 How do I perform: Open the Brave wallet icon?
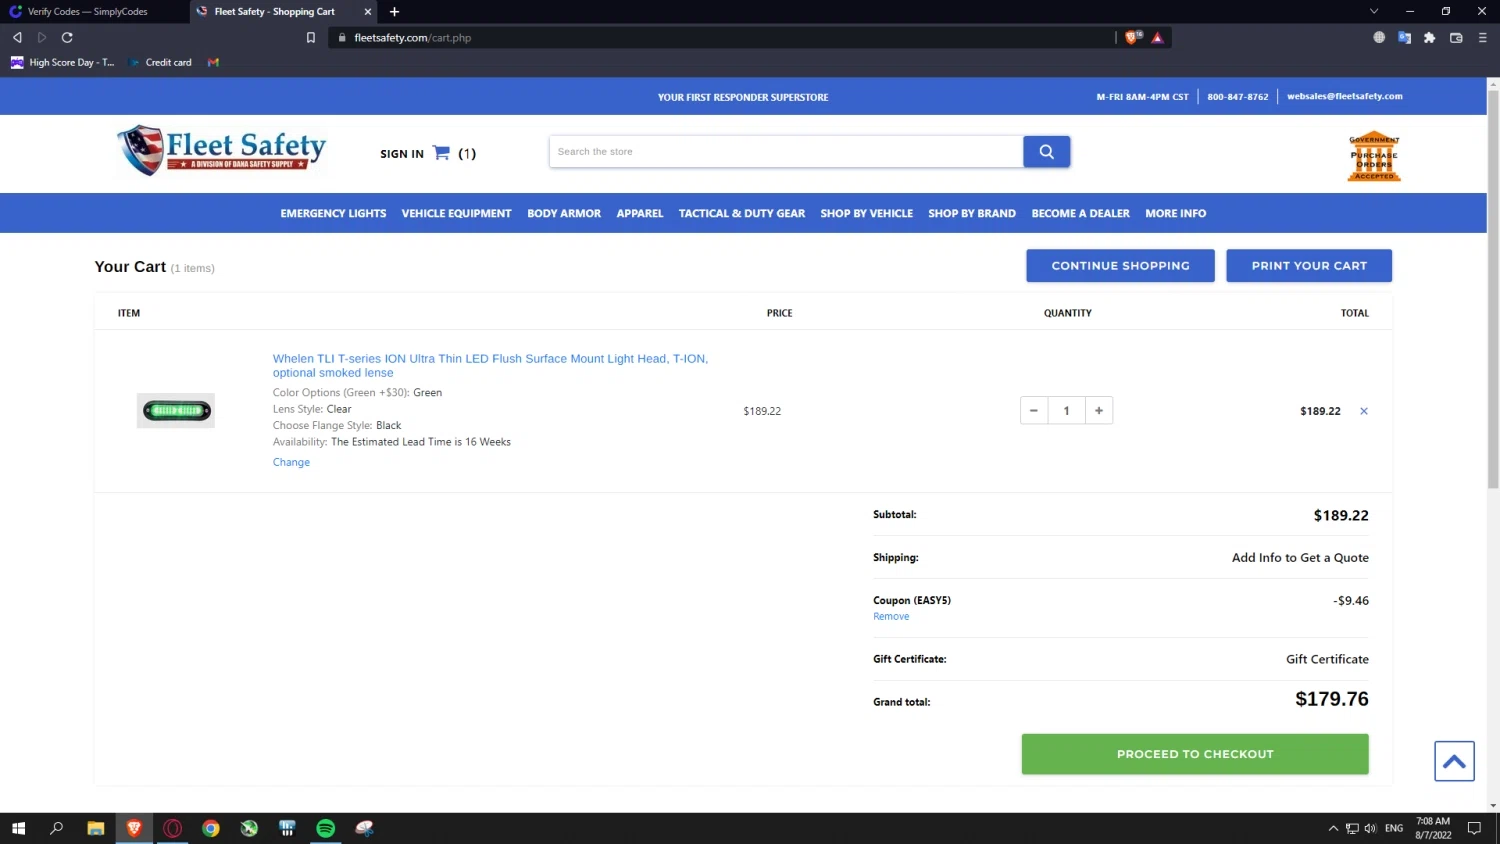tap(1456, 38)
